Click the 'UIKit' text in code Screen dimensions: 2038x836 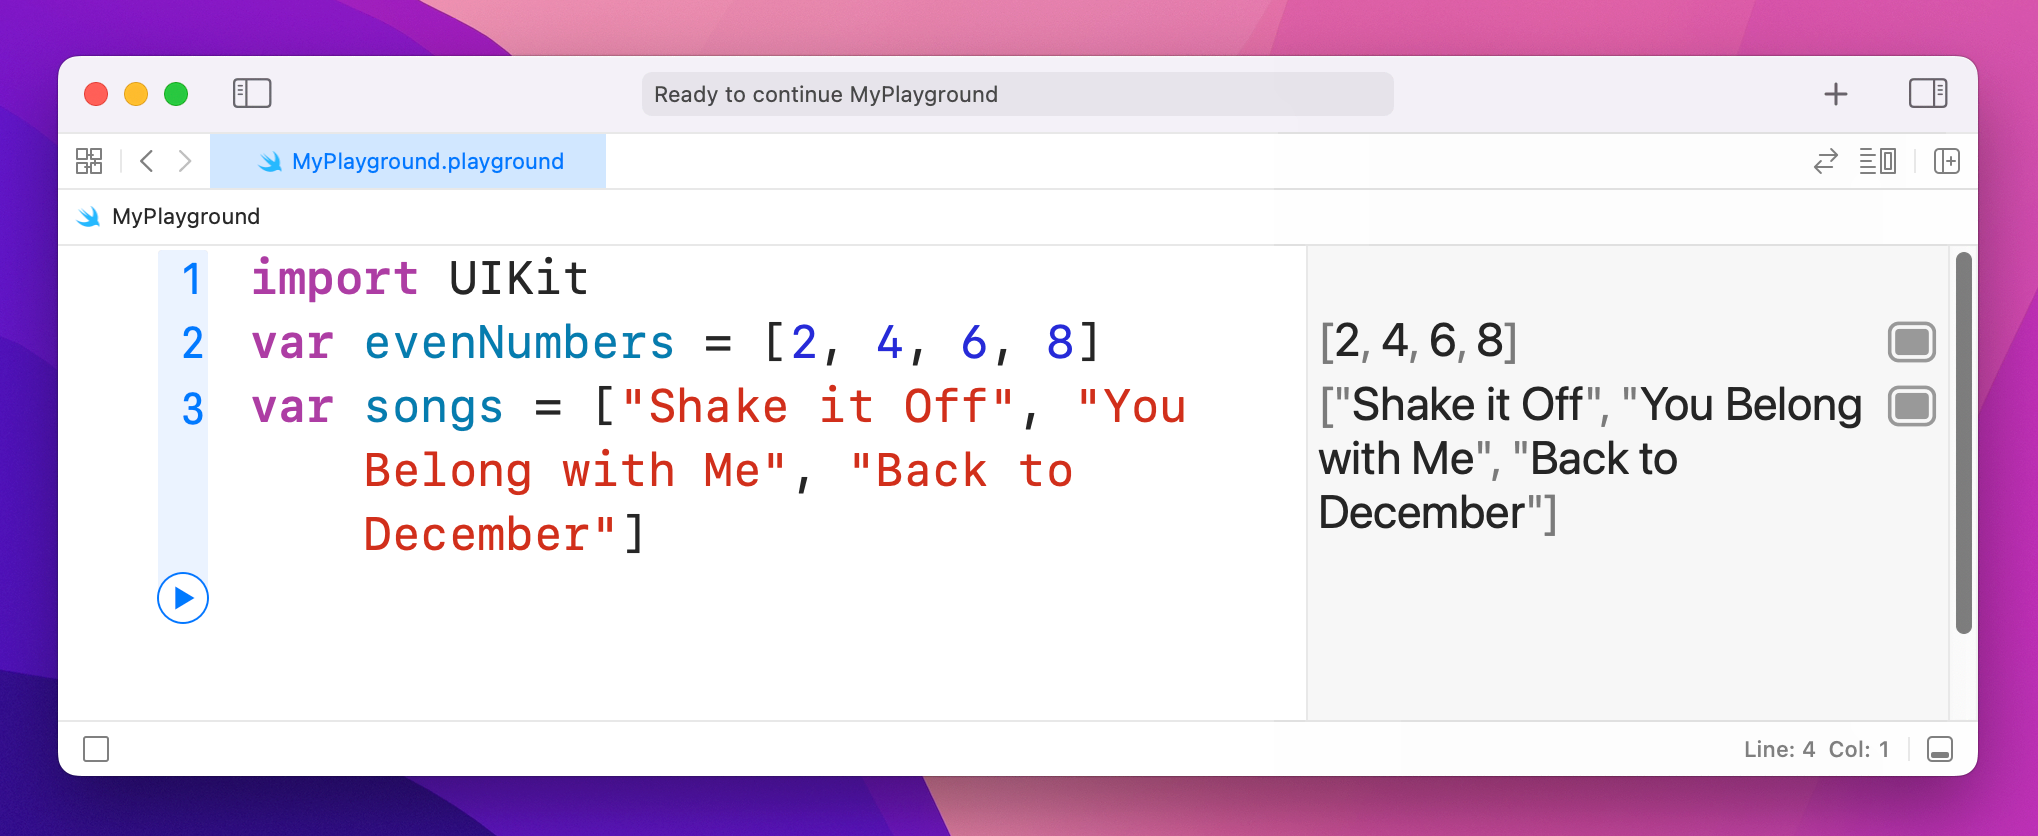tap(519, 279)
